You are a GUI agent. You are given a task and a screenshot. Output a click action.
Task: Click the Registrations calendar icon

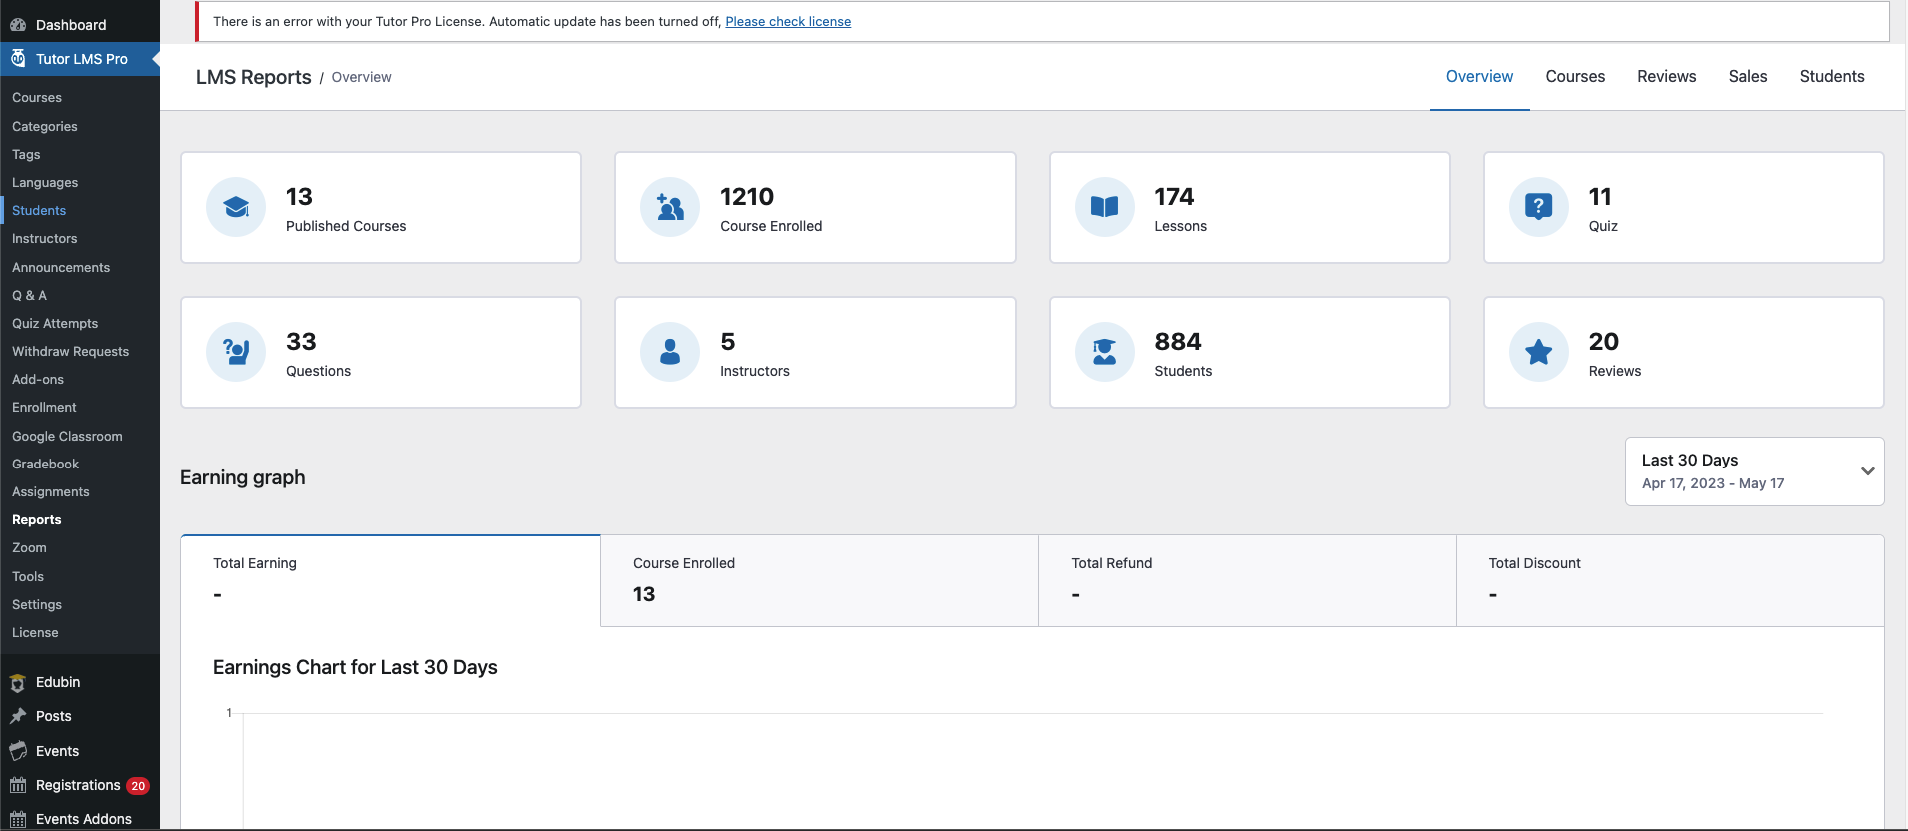tap(18, 785)
